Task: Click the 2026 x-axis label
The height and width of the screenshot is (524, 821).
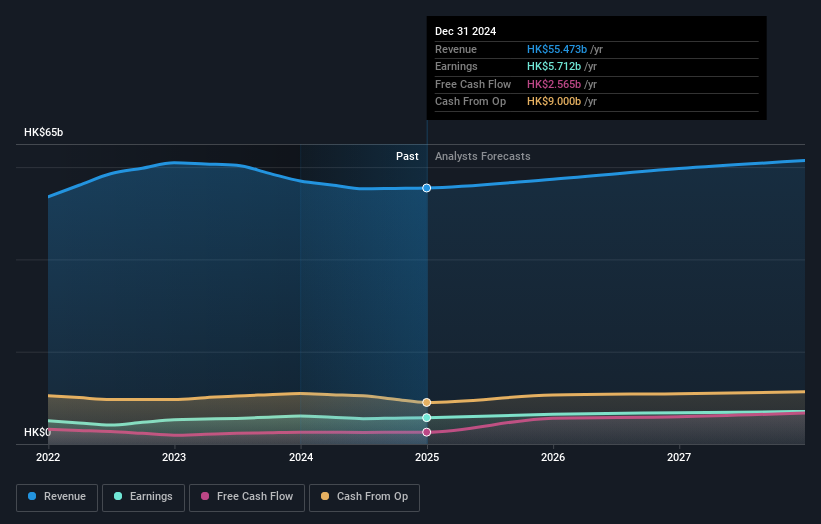Action: pos(553,458)
